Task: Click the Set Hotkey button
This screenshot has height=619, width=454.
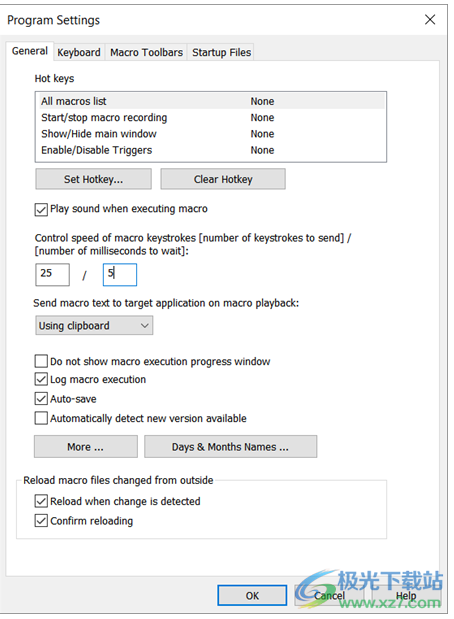Action: pyautogui.click(x=94, y=179)
